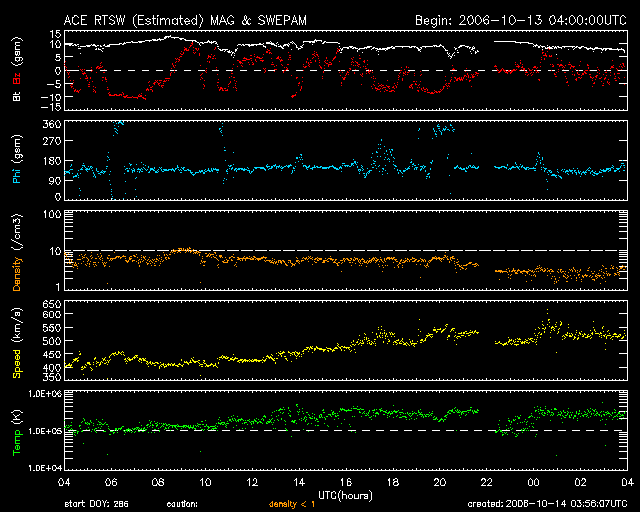Click the "-15" tick on the Bt Bz axis
This screenshot has height=512, width=640.
51,107
